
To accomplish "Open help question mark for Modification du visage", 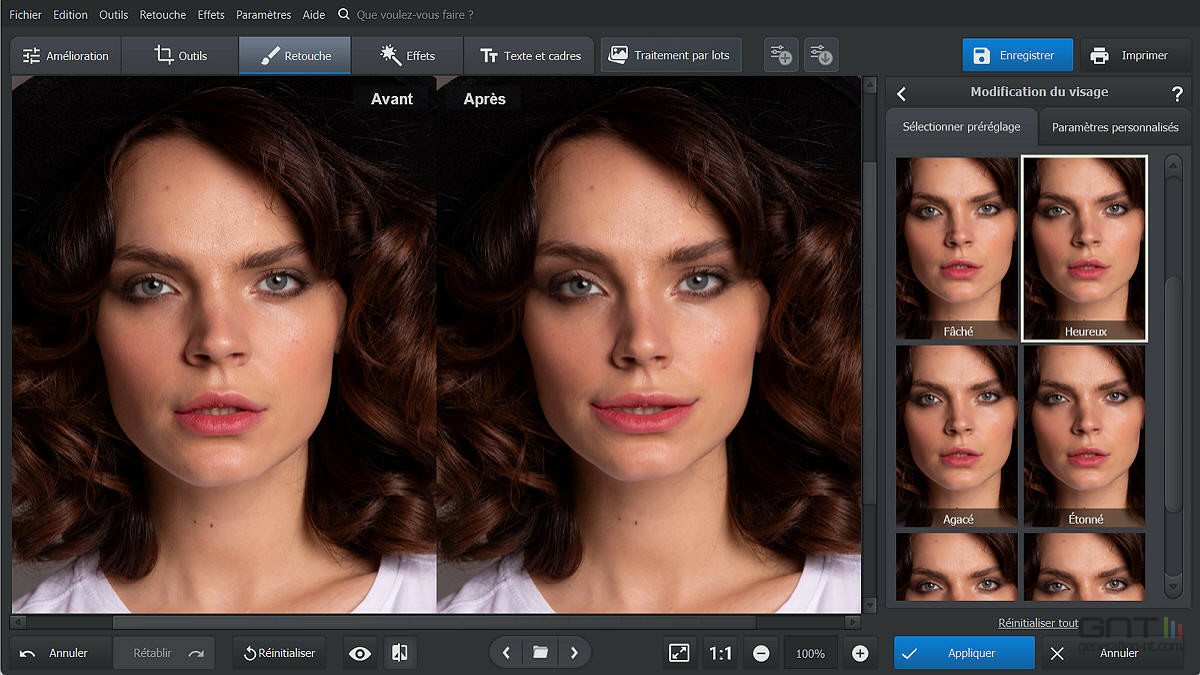I will tap(1177, 93).
